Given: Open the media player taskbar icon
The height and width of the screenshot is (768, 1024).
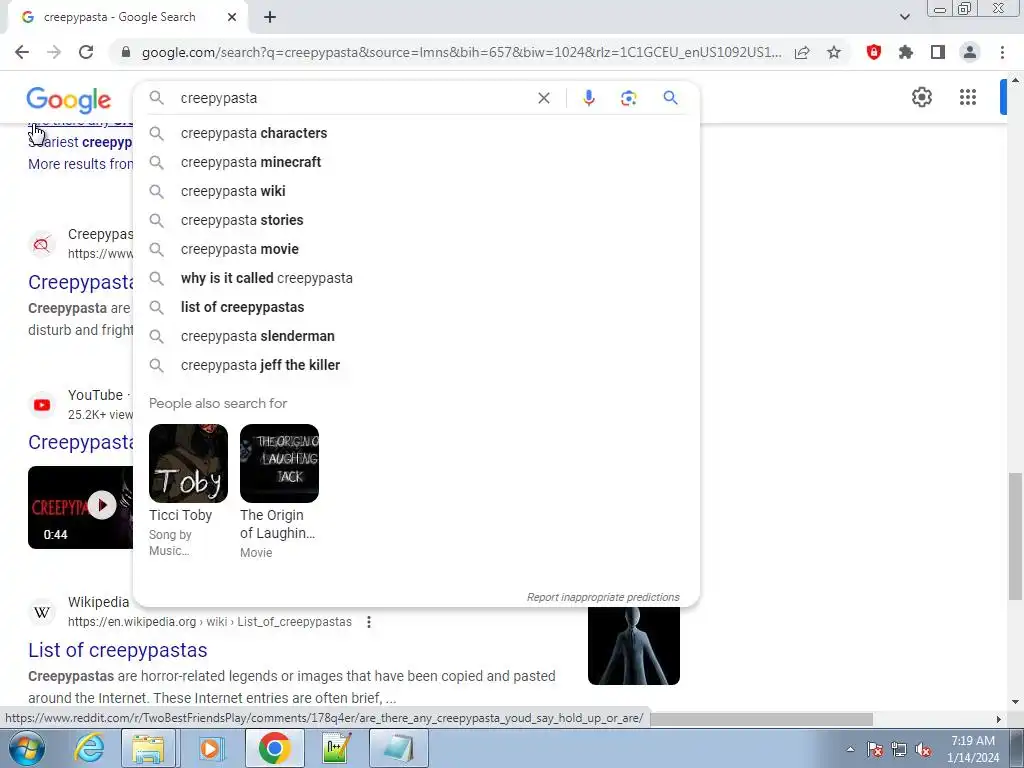Looking at the screenshot, I should coord(210,748).
